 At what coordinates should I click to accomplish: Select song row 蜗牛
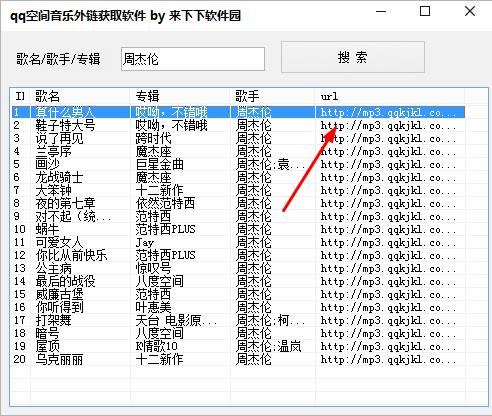(x=238, y=230)
